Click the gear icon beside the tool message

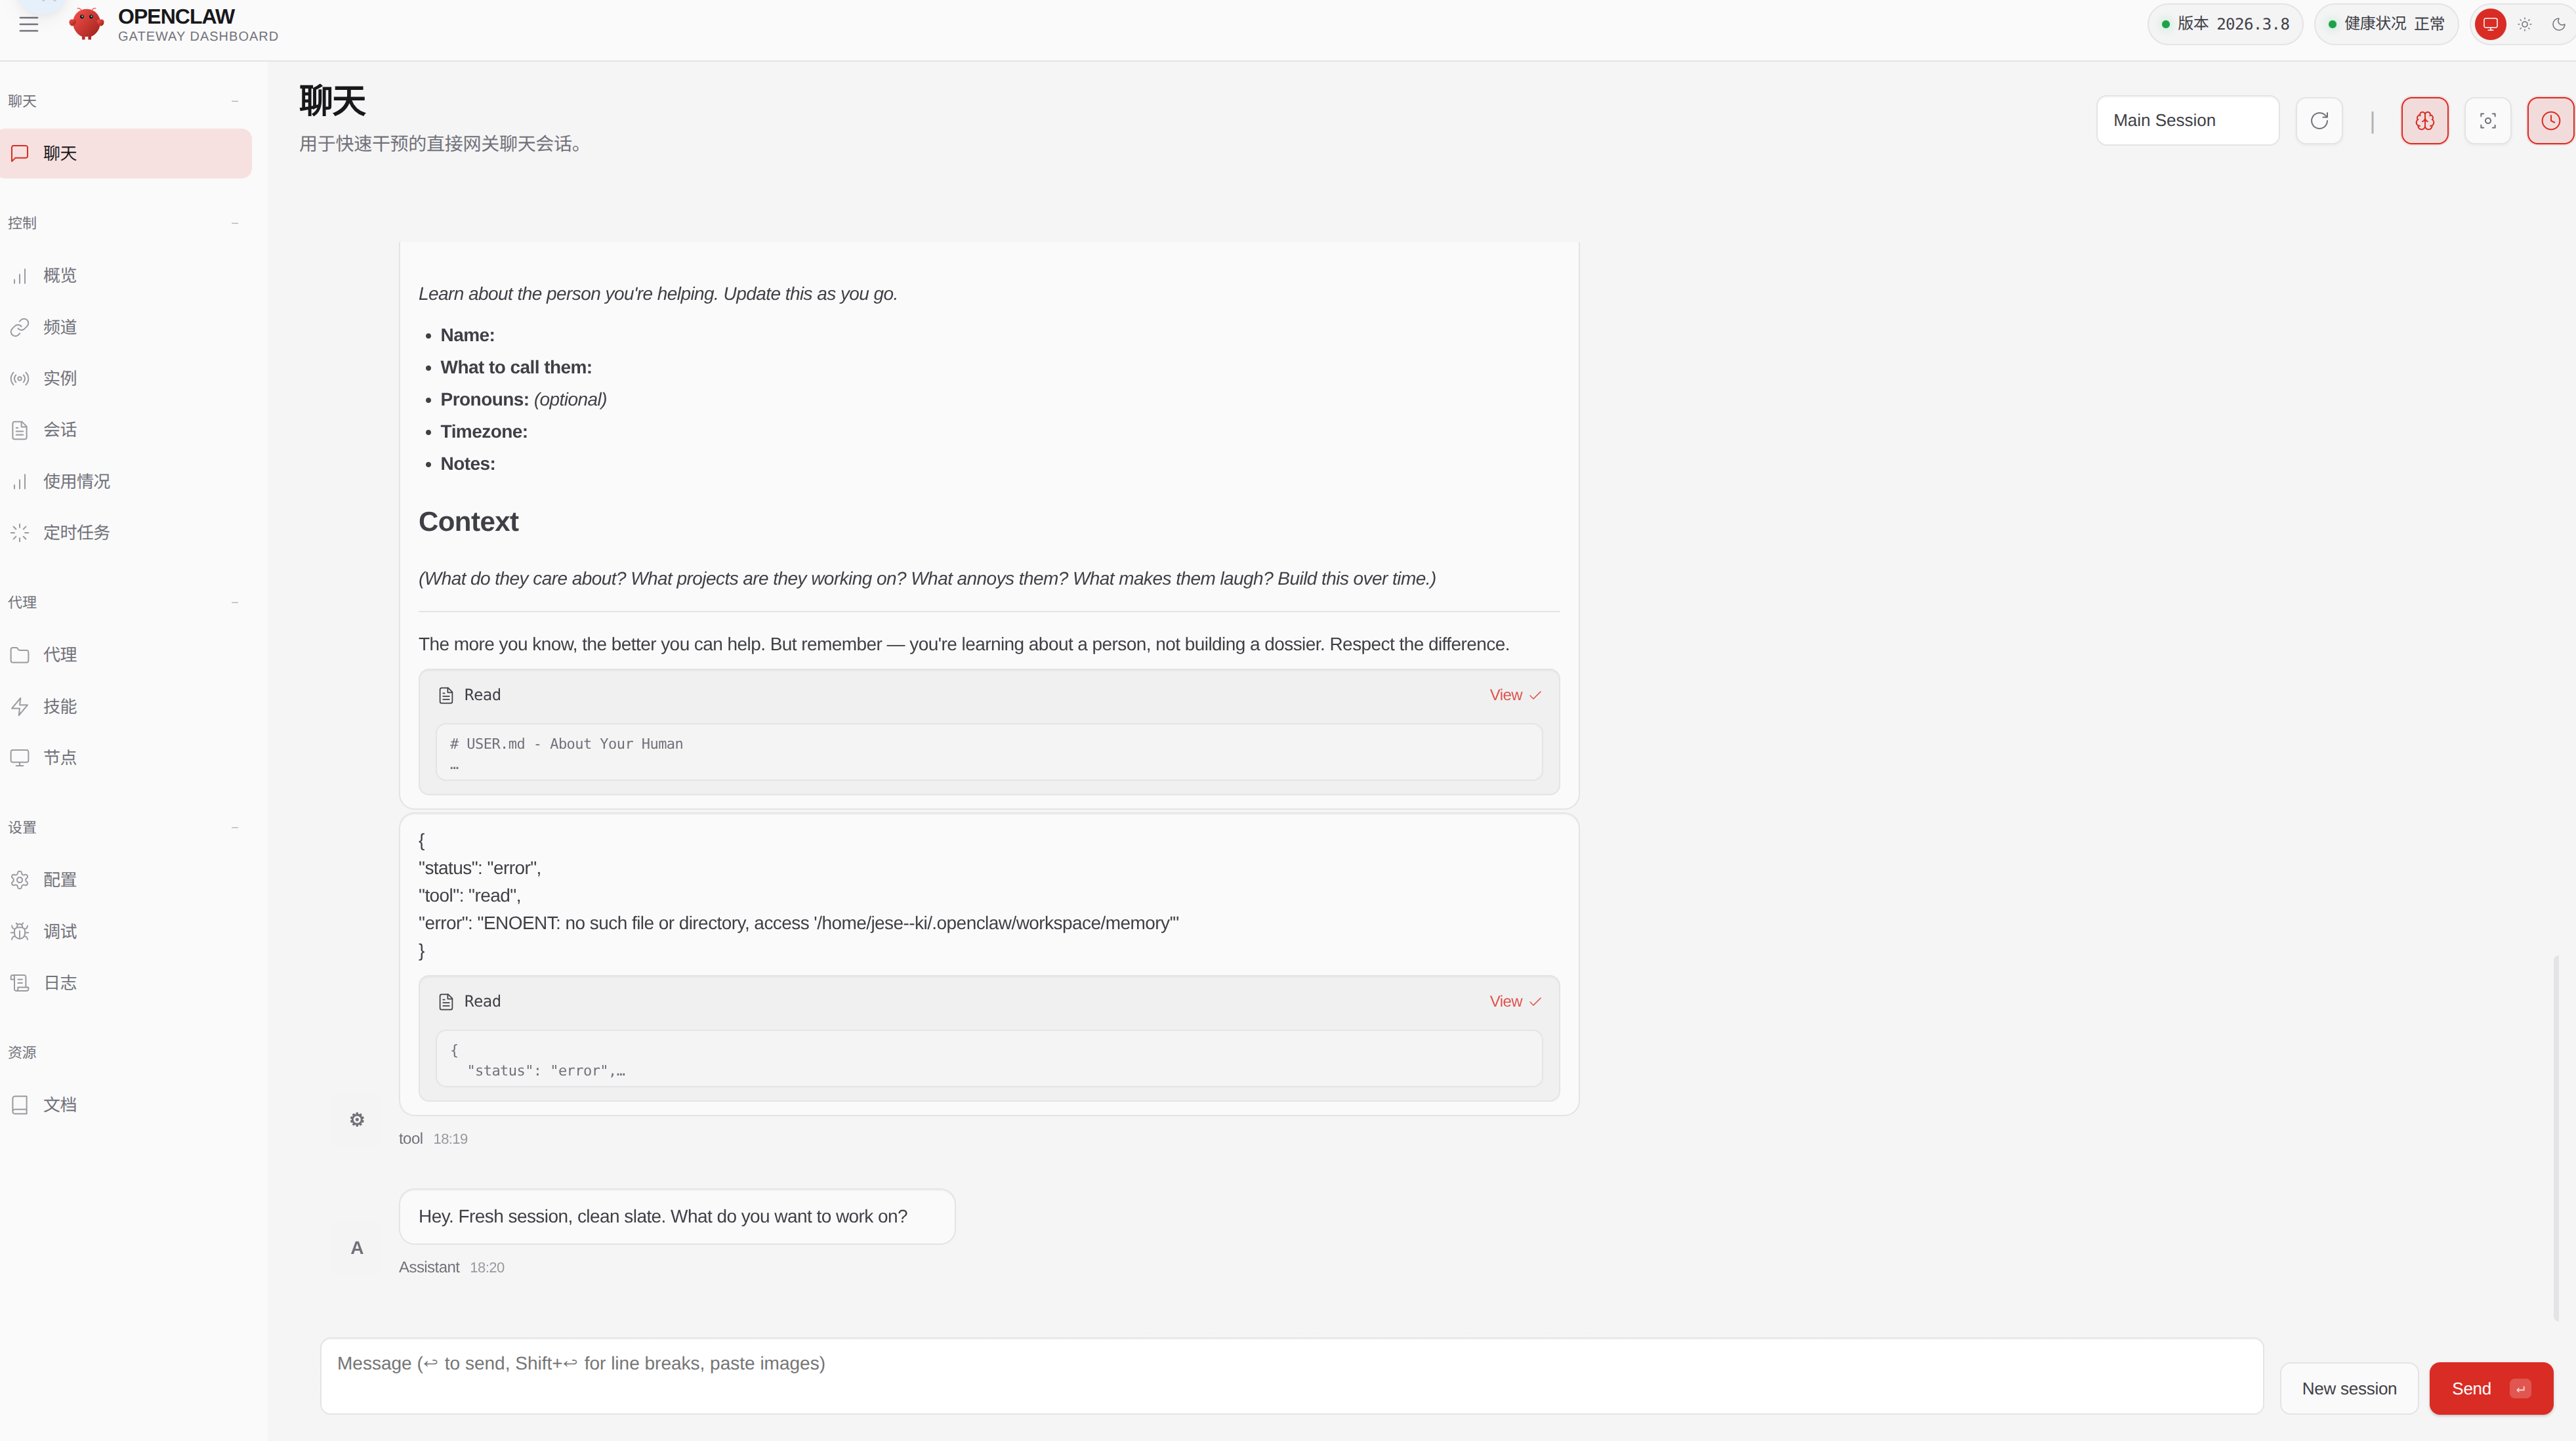coord(356,1119)
